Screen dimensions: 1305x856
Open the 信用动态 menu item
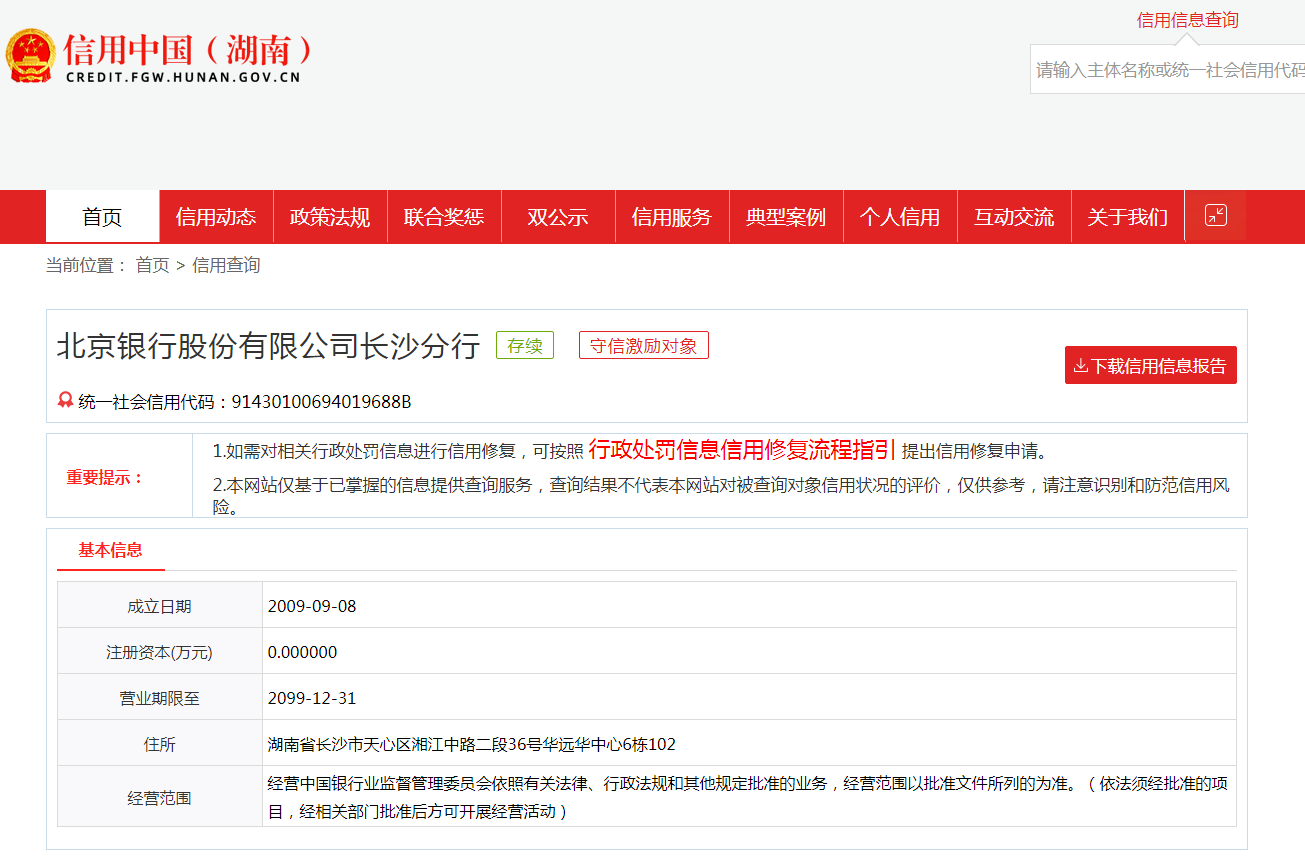click(x=216, y=217)
